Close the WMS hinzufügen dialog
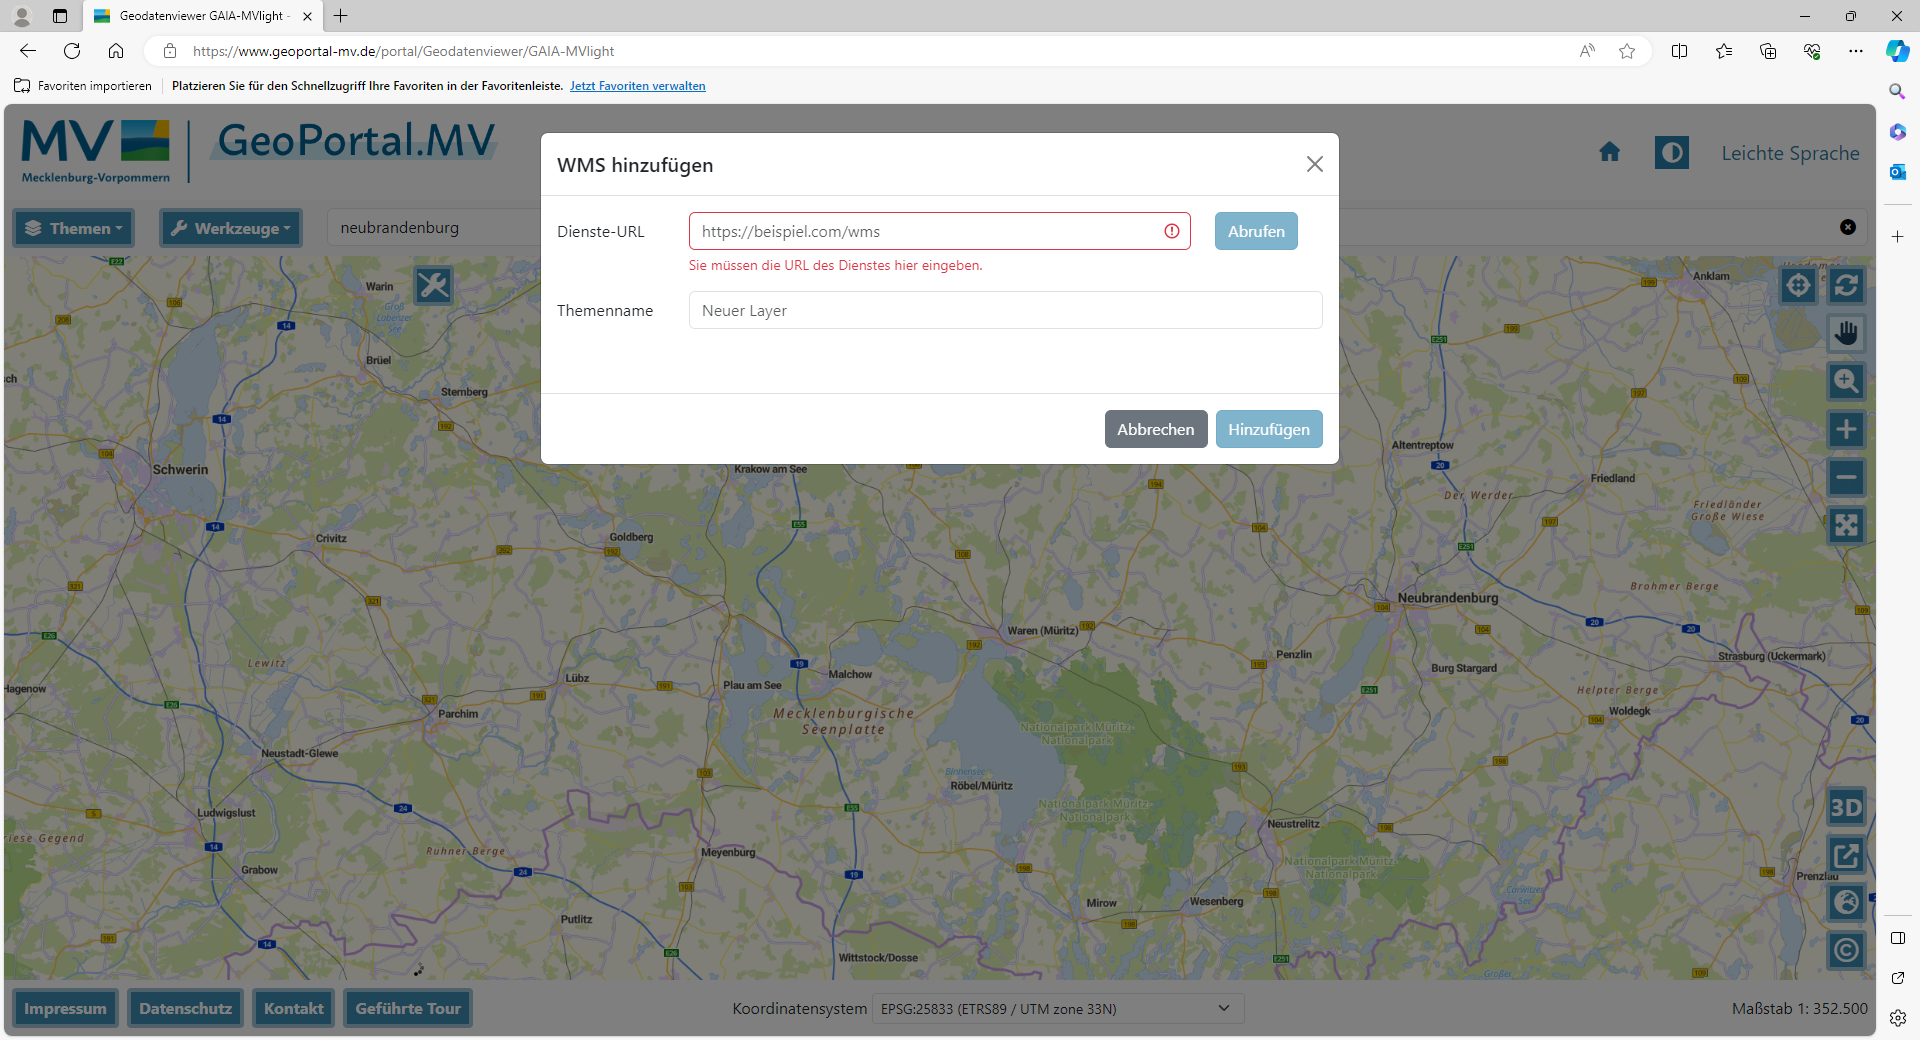This screenshot has width=1920, height=1040. (1314, 164)
